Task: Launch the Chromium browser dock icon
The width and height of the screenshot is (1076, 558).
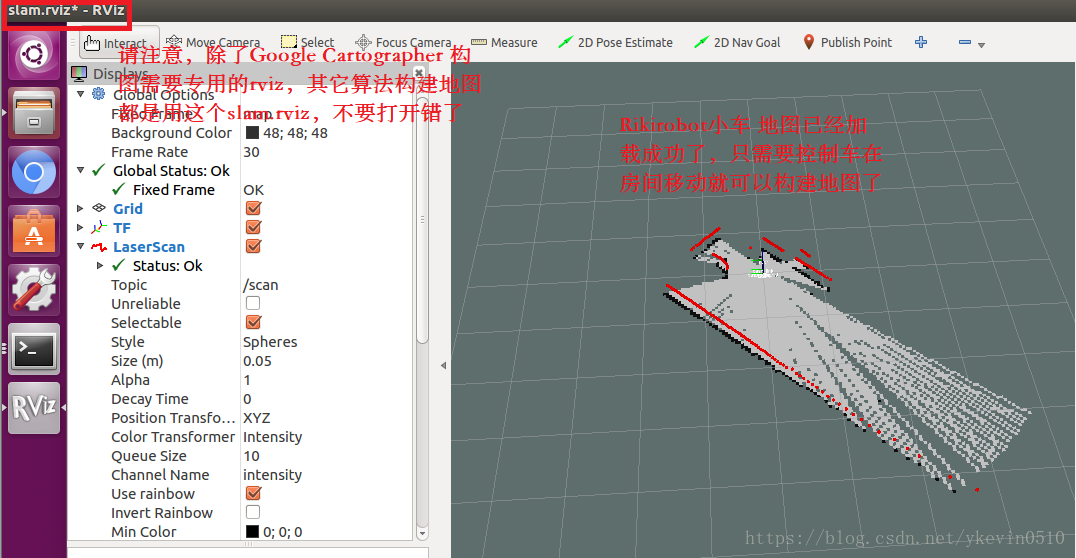Action: click(34, 172)
